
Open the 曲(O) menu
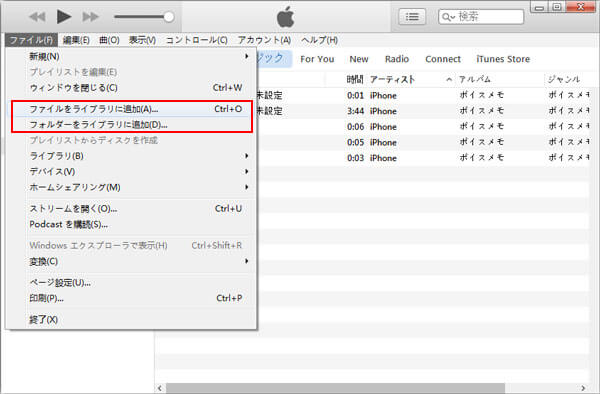pos(109,40)
